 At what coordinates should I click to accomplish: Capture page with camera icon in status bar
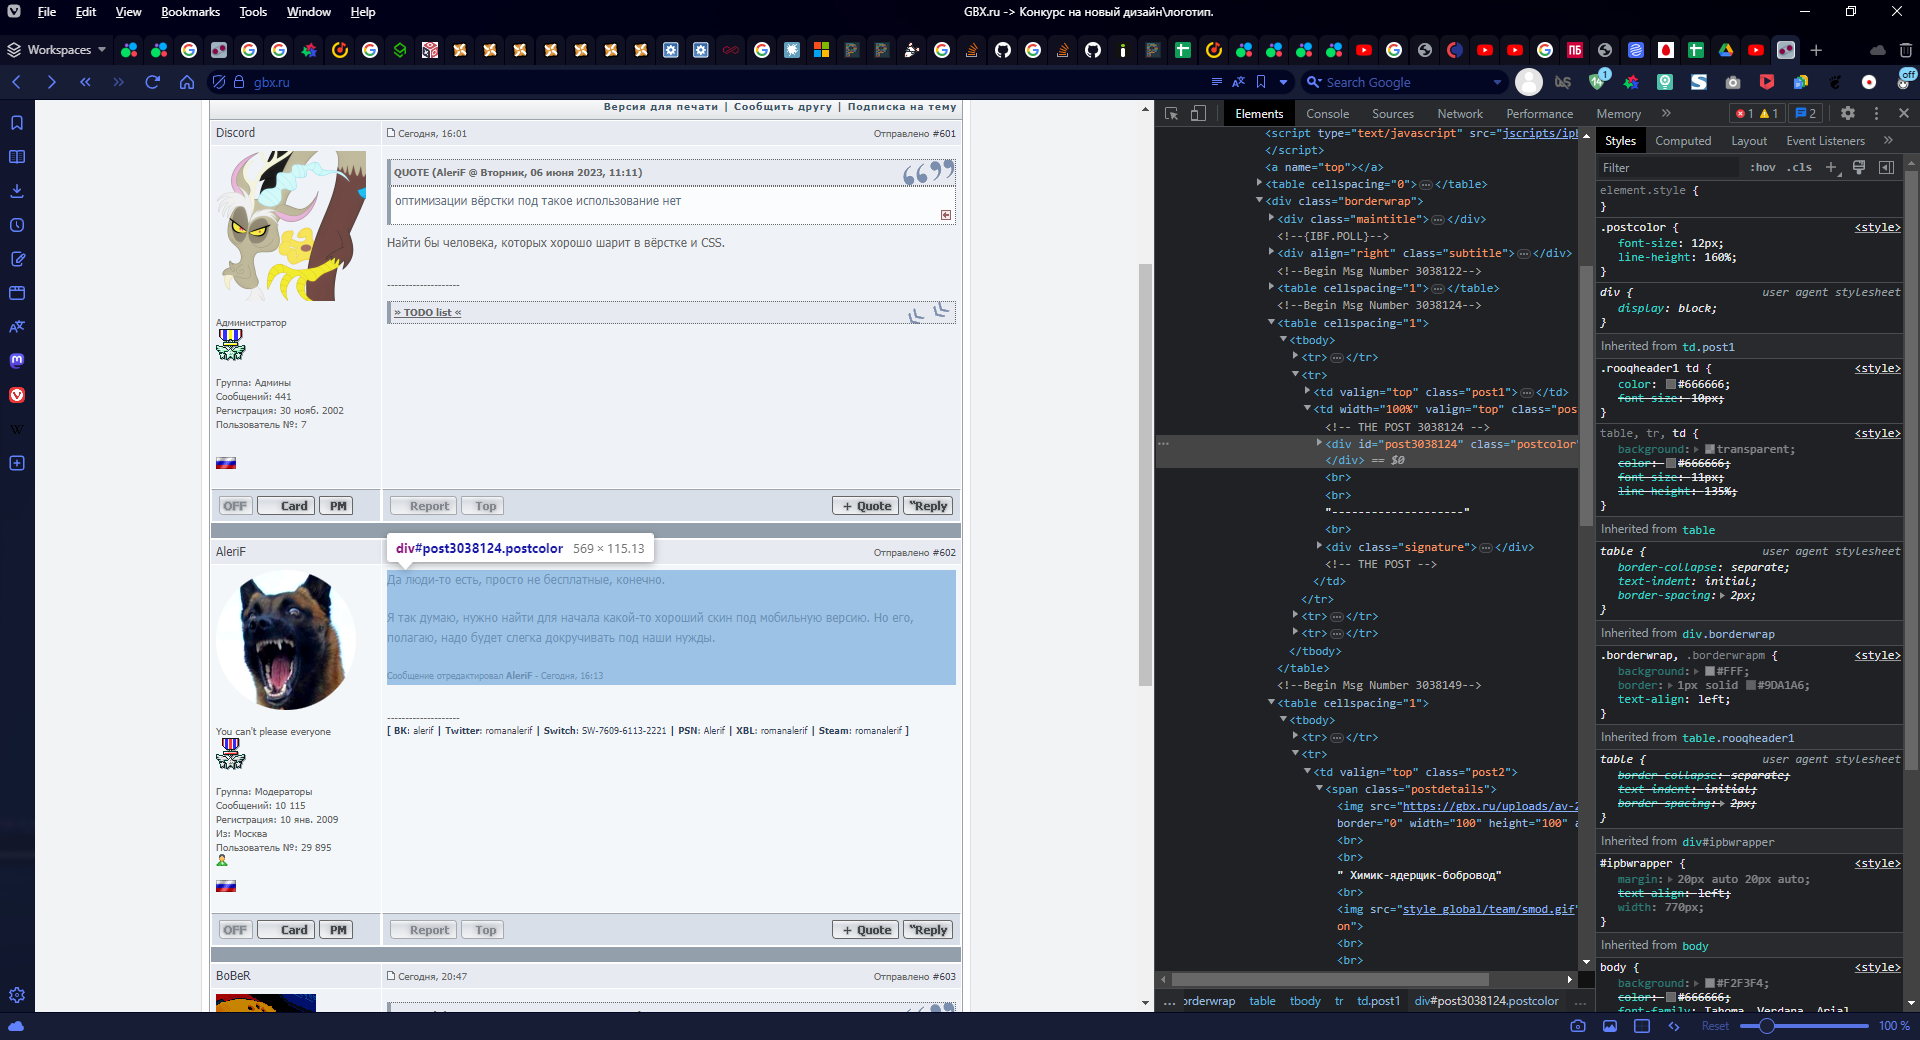point(1578,1026)
